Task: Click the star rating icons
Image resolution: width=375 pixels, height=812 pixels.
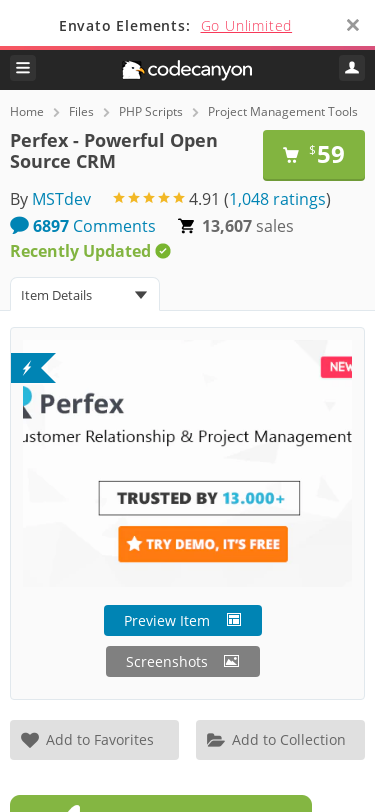Action: pyautogui.click(x=149, y=198)
